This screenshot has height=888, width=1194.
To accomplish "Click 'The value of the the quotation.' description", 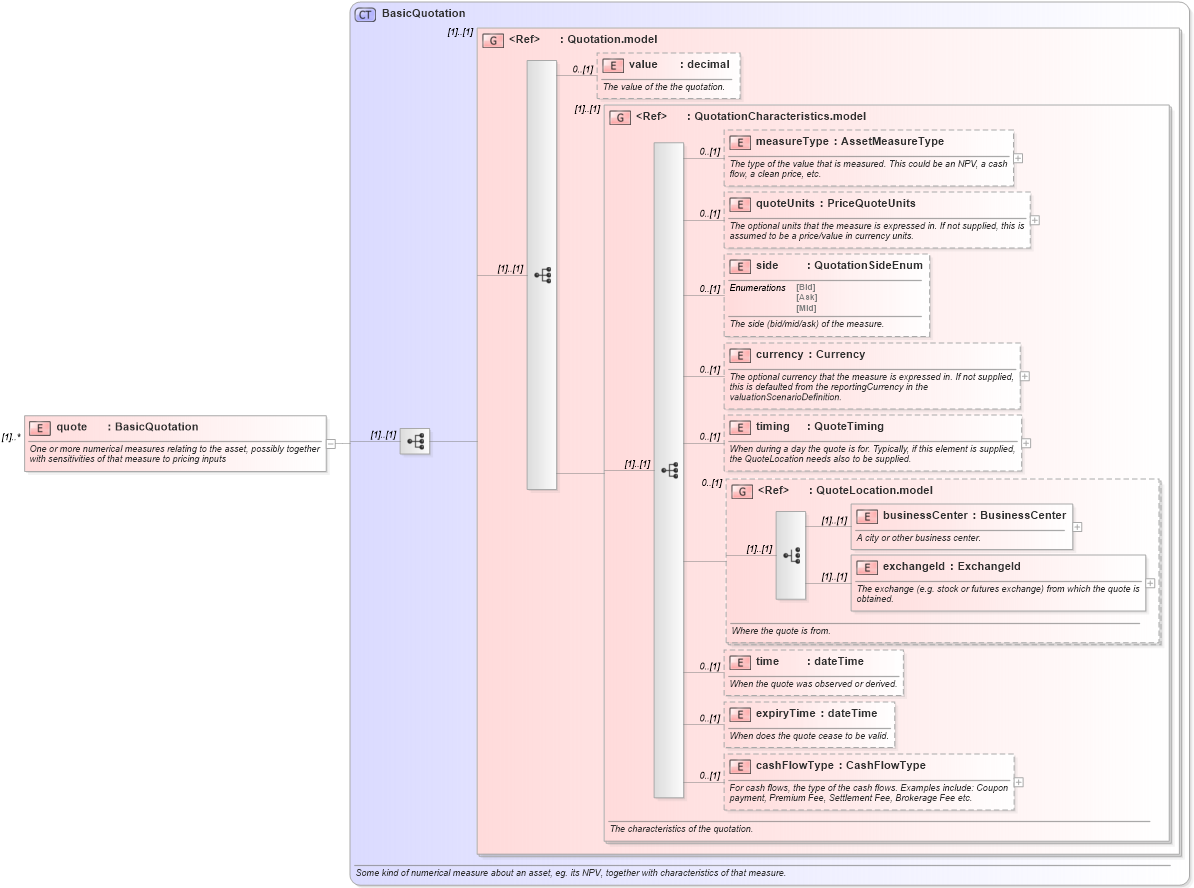I will coord(664,87).
